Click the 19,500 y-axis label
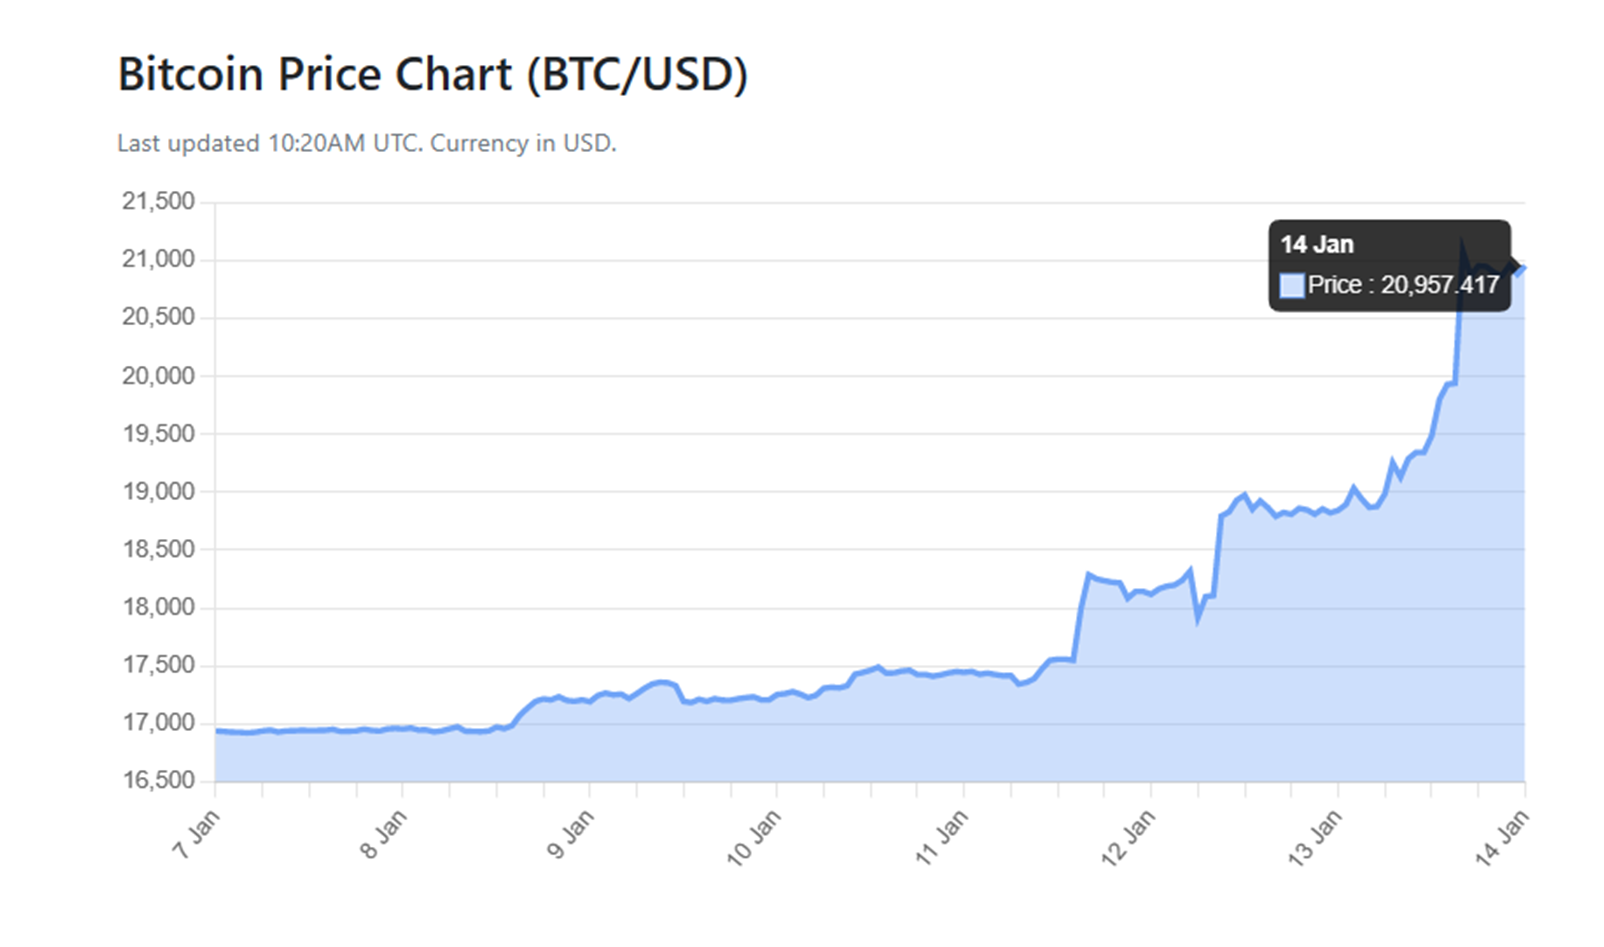The height and width of the screenshot is (947, 1604). (158, 434)
